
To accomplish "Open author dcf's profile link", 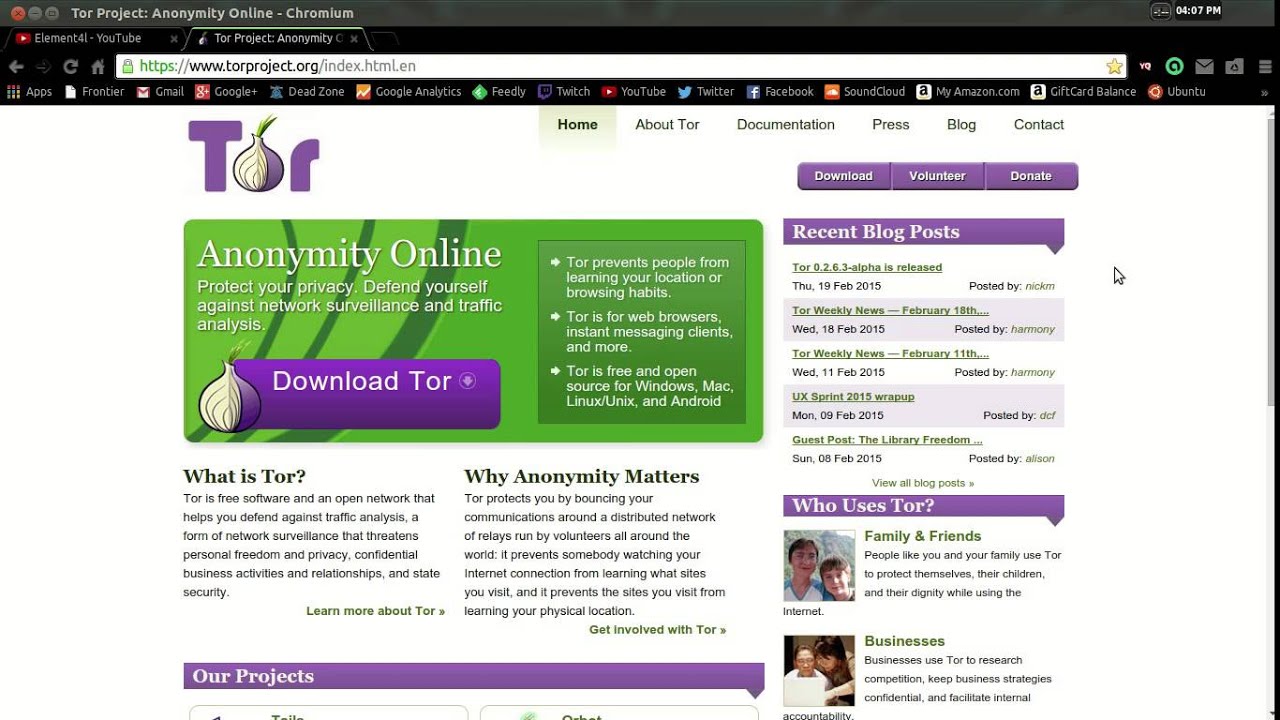I will pos(1047,415).
